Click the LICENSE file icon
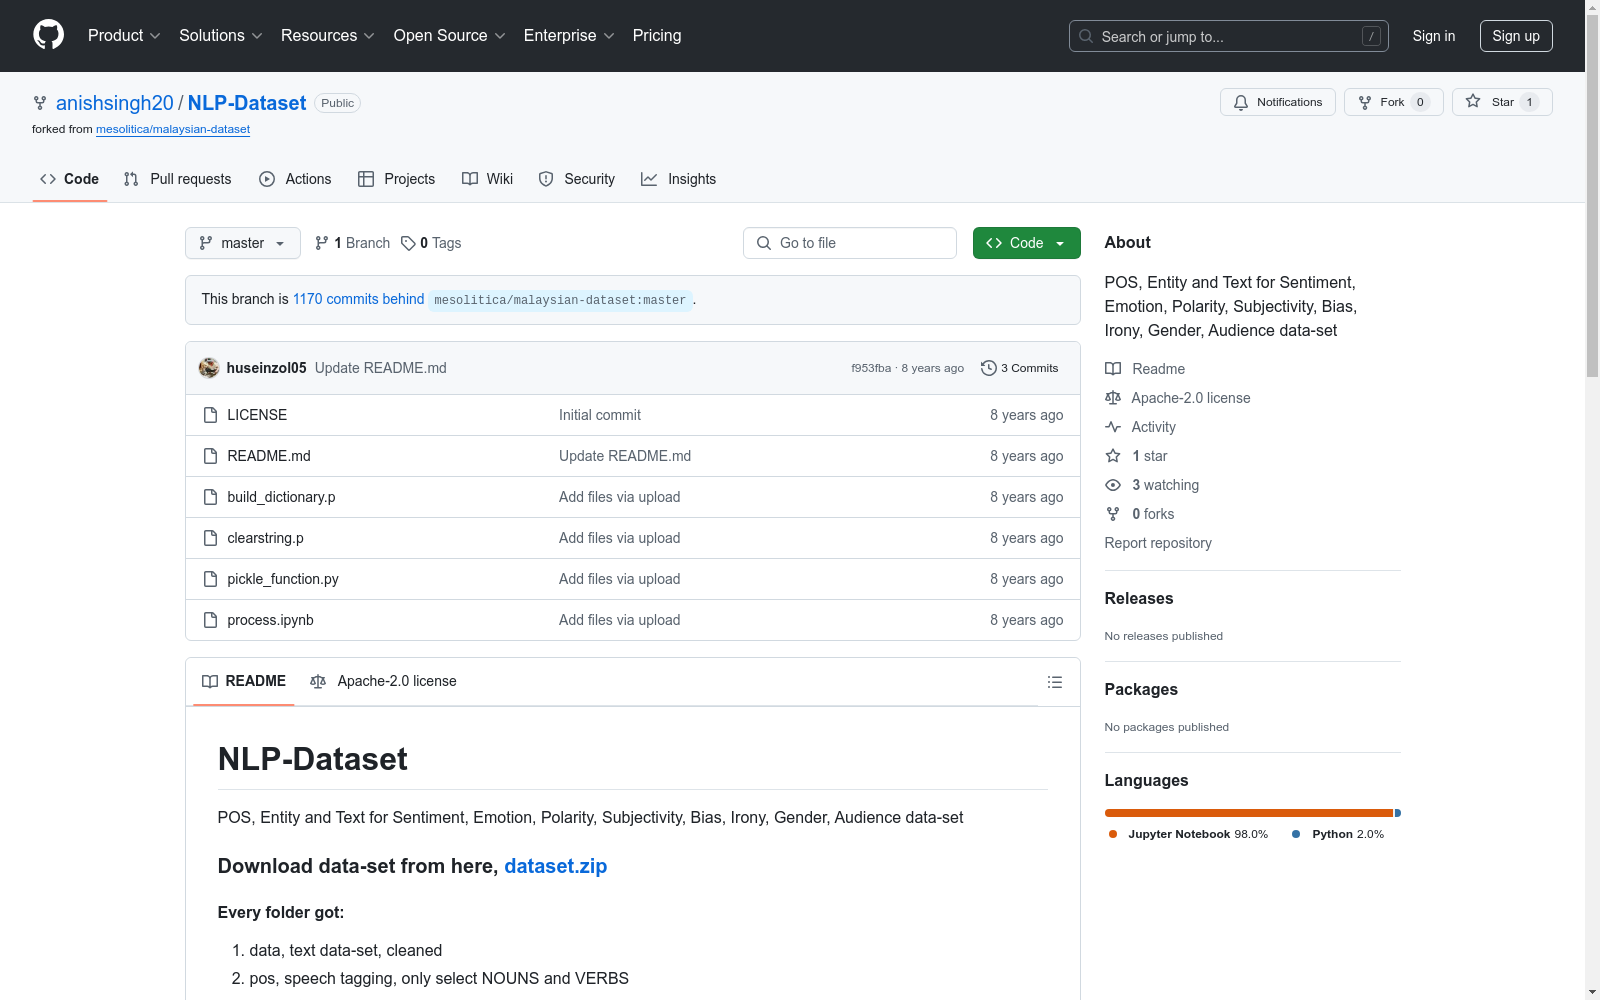Viewport: 1600px width, 1000px height. point(210,415)
